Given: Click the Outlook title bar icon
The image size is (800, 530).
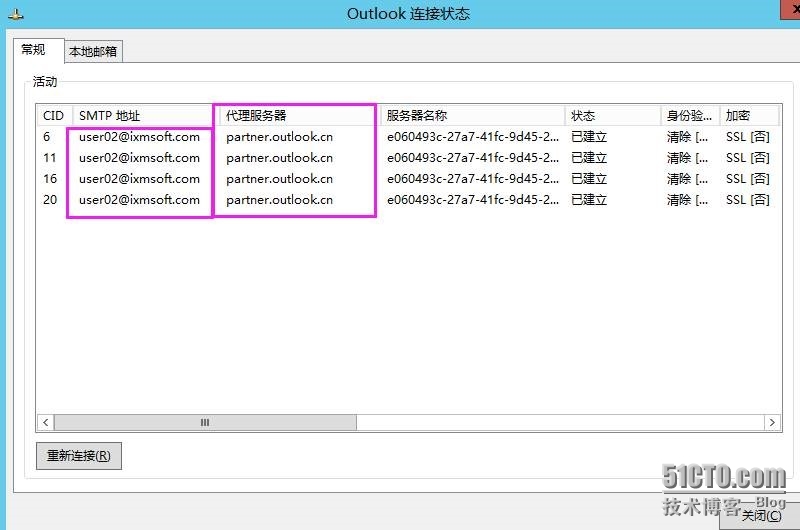Looking at the screenshot, I should [x=16, y=15].
